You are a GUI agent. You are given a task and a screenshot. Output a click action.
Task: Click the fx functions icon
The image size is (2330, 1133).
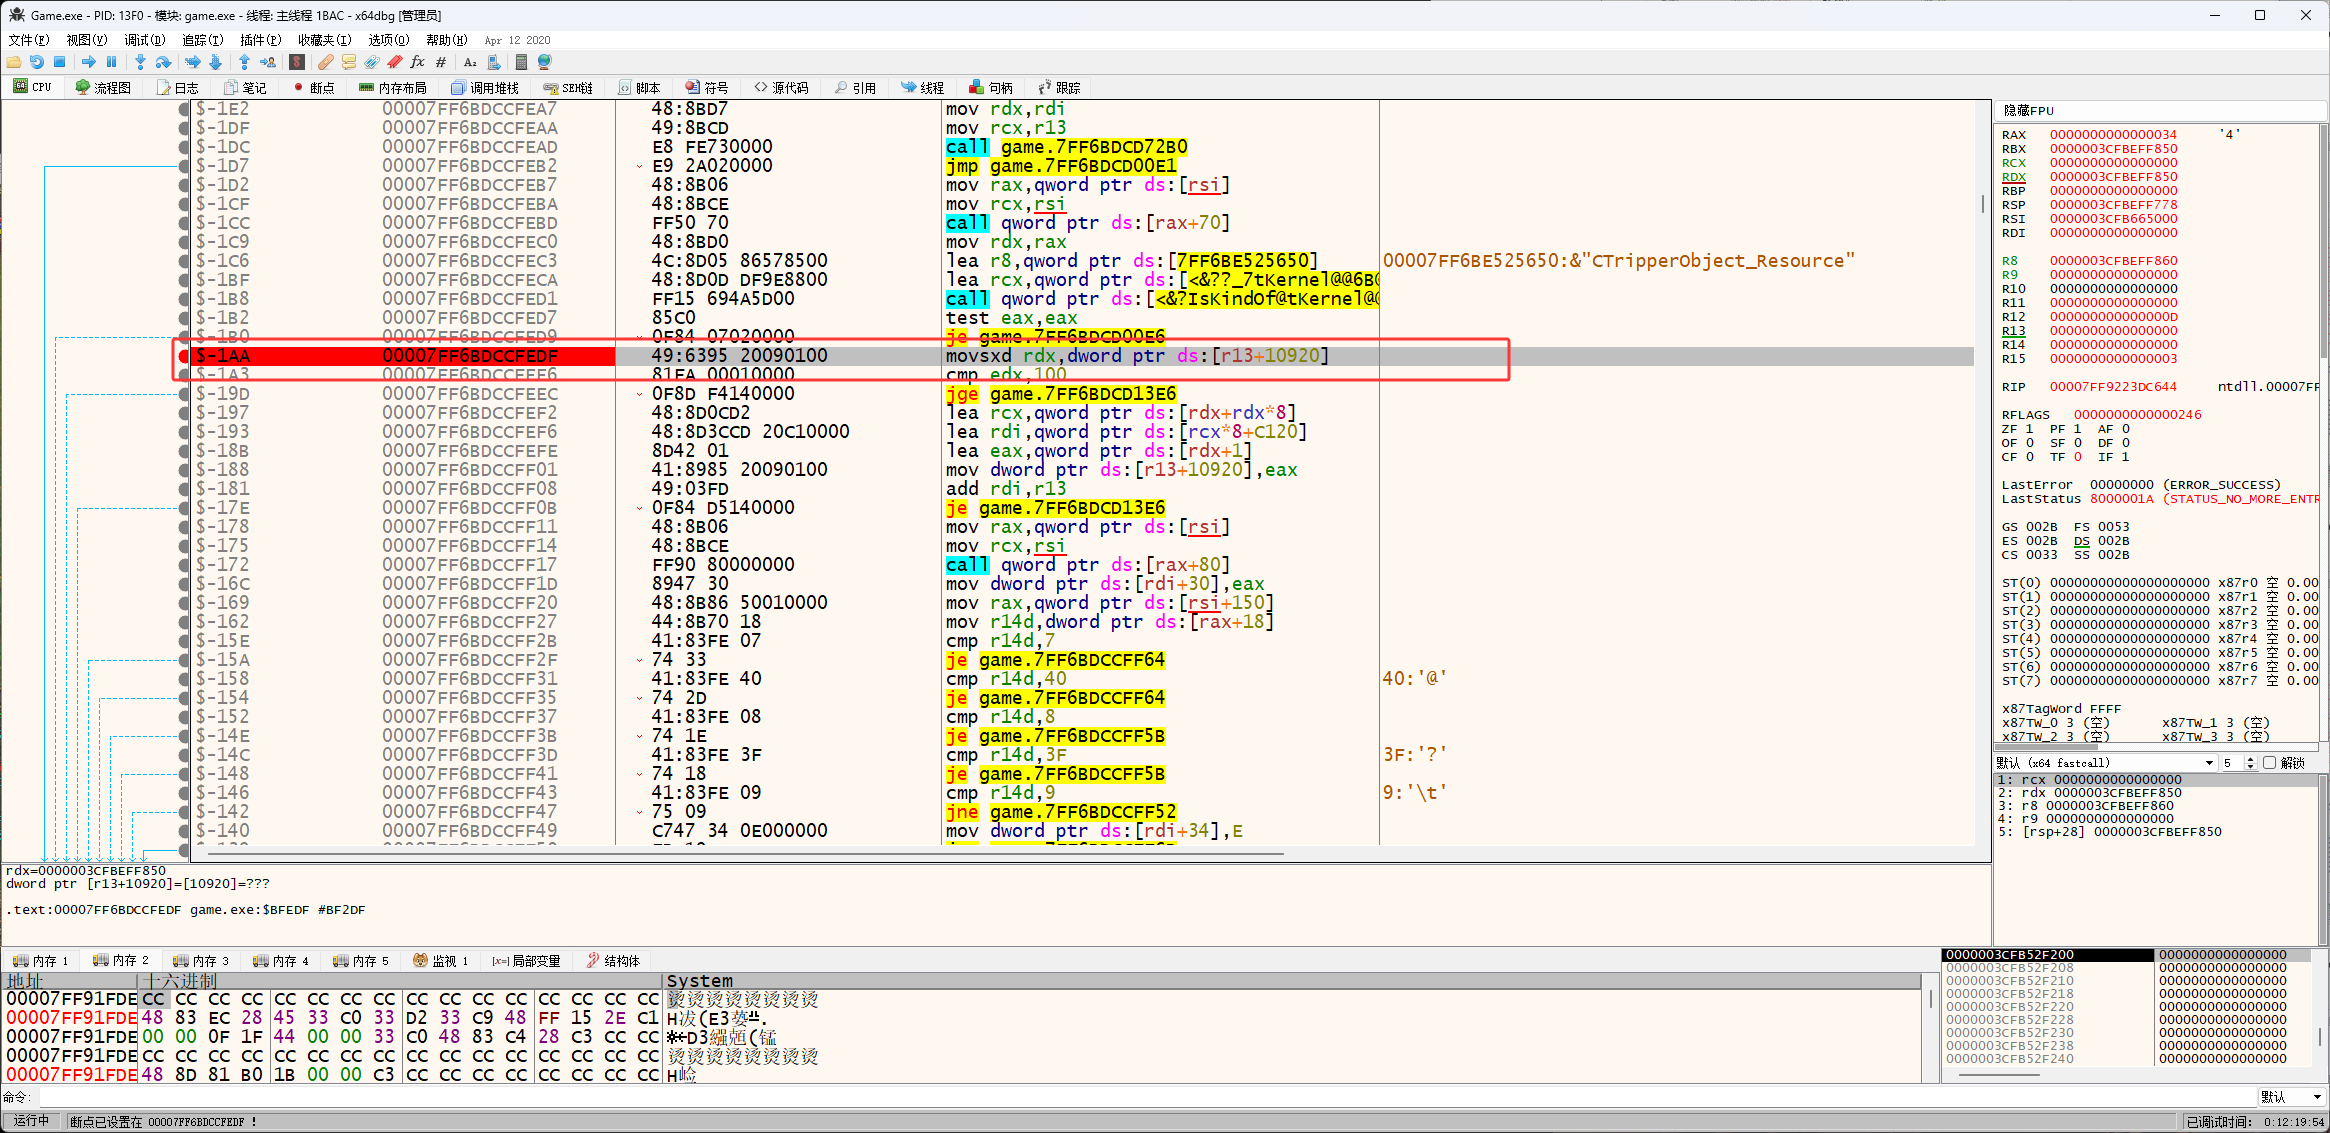(x=417, y=62)
